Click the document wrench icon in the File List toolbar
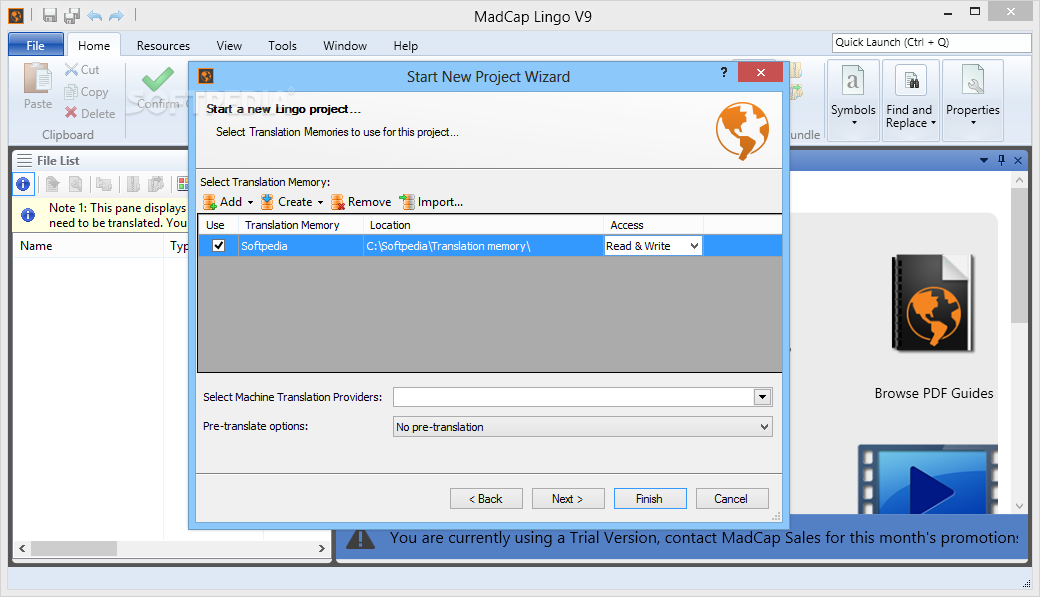The image size is (1040, 597). point(76,184)
